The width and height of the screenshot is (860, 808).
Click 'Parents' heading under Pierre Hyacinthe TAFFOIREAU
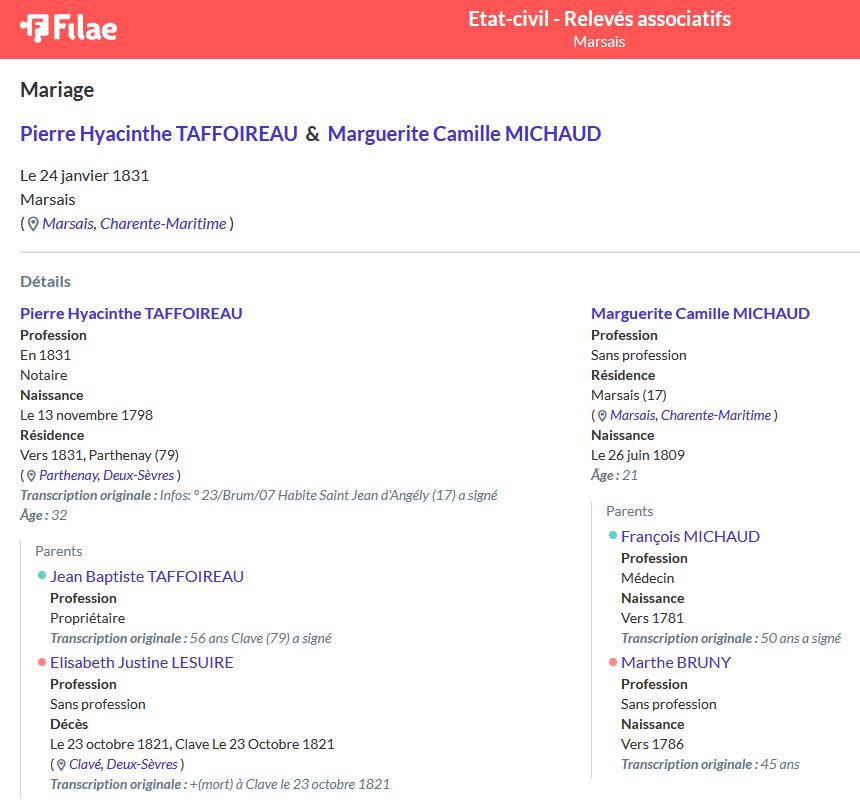pyautogui.click(x=59, y=552)
